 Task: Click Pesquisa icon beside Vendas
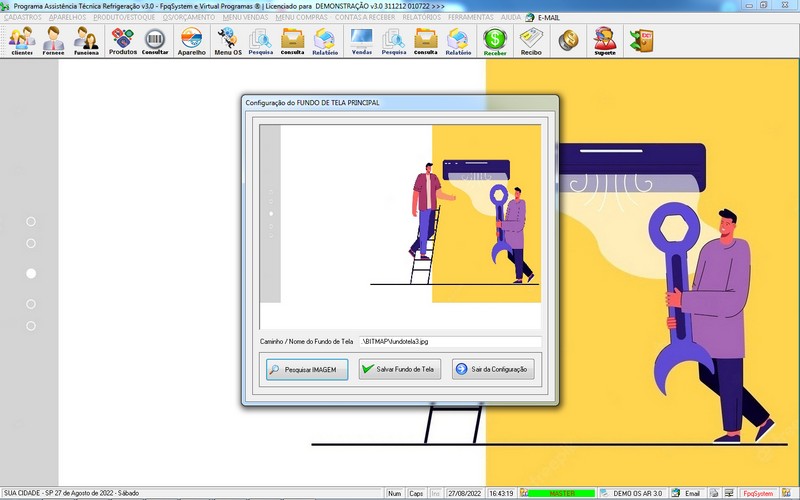click(394, 41)
